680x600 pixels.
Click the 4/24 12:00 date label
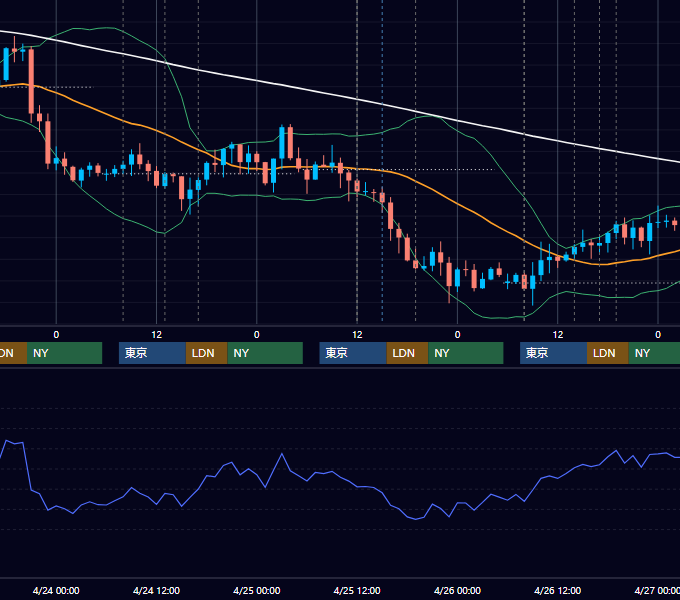156,590
